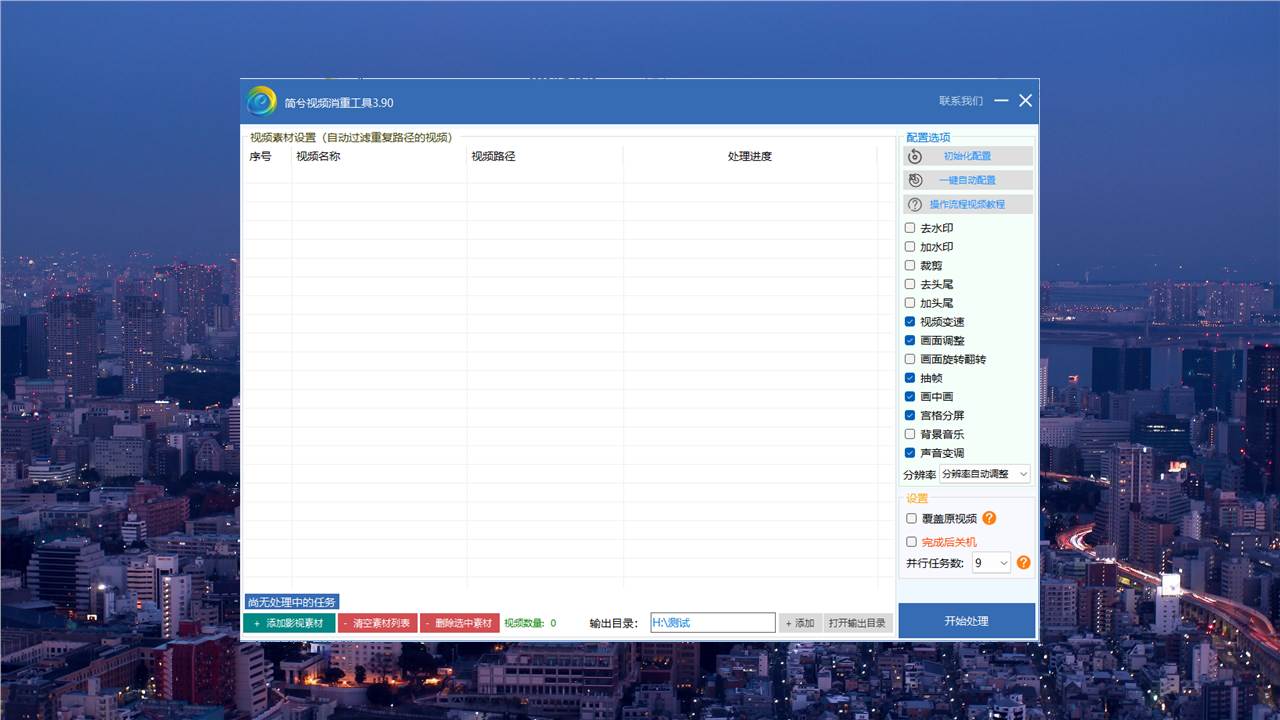1280x720 pixels.
Task: Click the help icon beside 并行任务数
Action: pyautogui.click(x=1023, y=563)
